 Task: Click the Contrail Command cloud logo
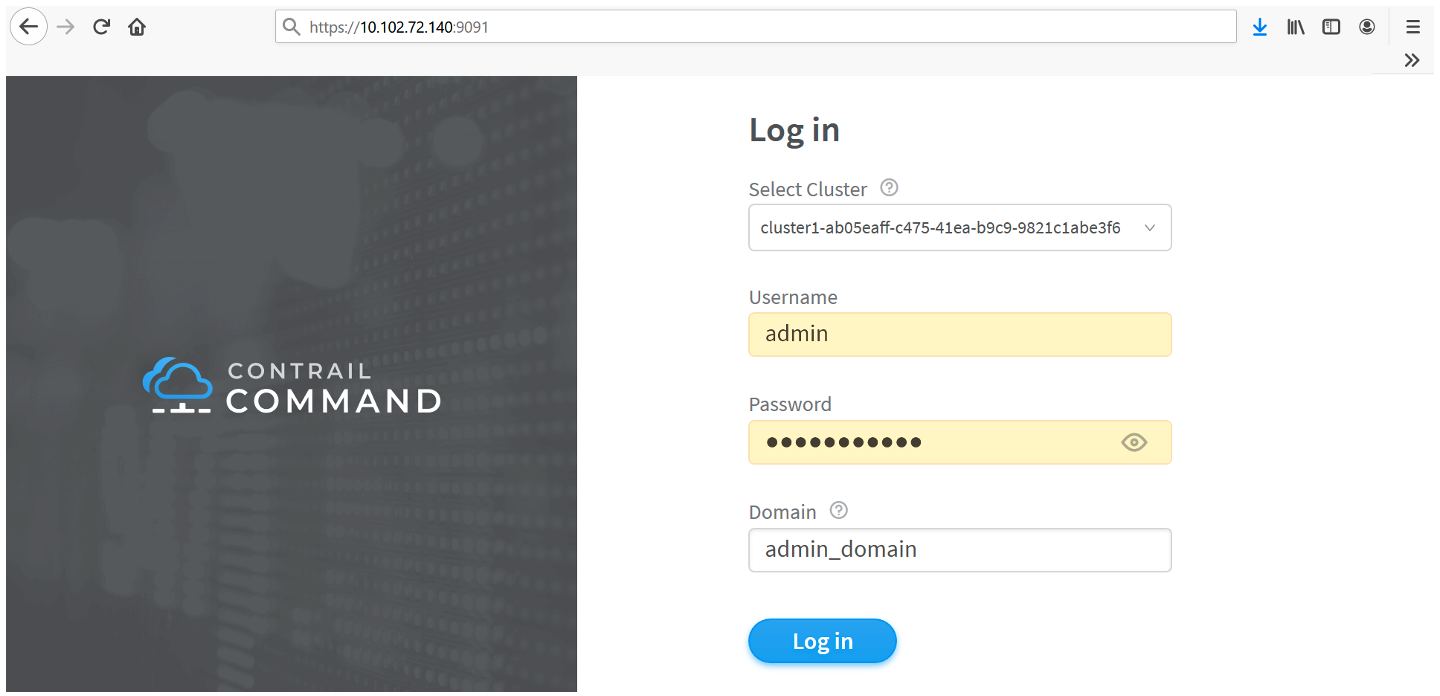click(x=177, y=385)
